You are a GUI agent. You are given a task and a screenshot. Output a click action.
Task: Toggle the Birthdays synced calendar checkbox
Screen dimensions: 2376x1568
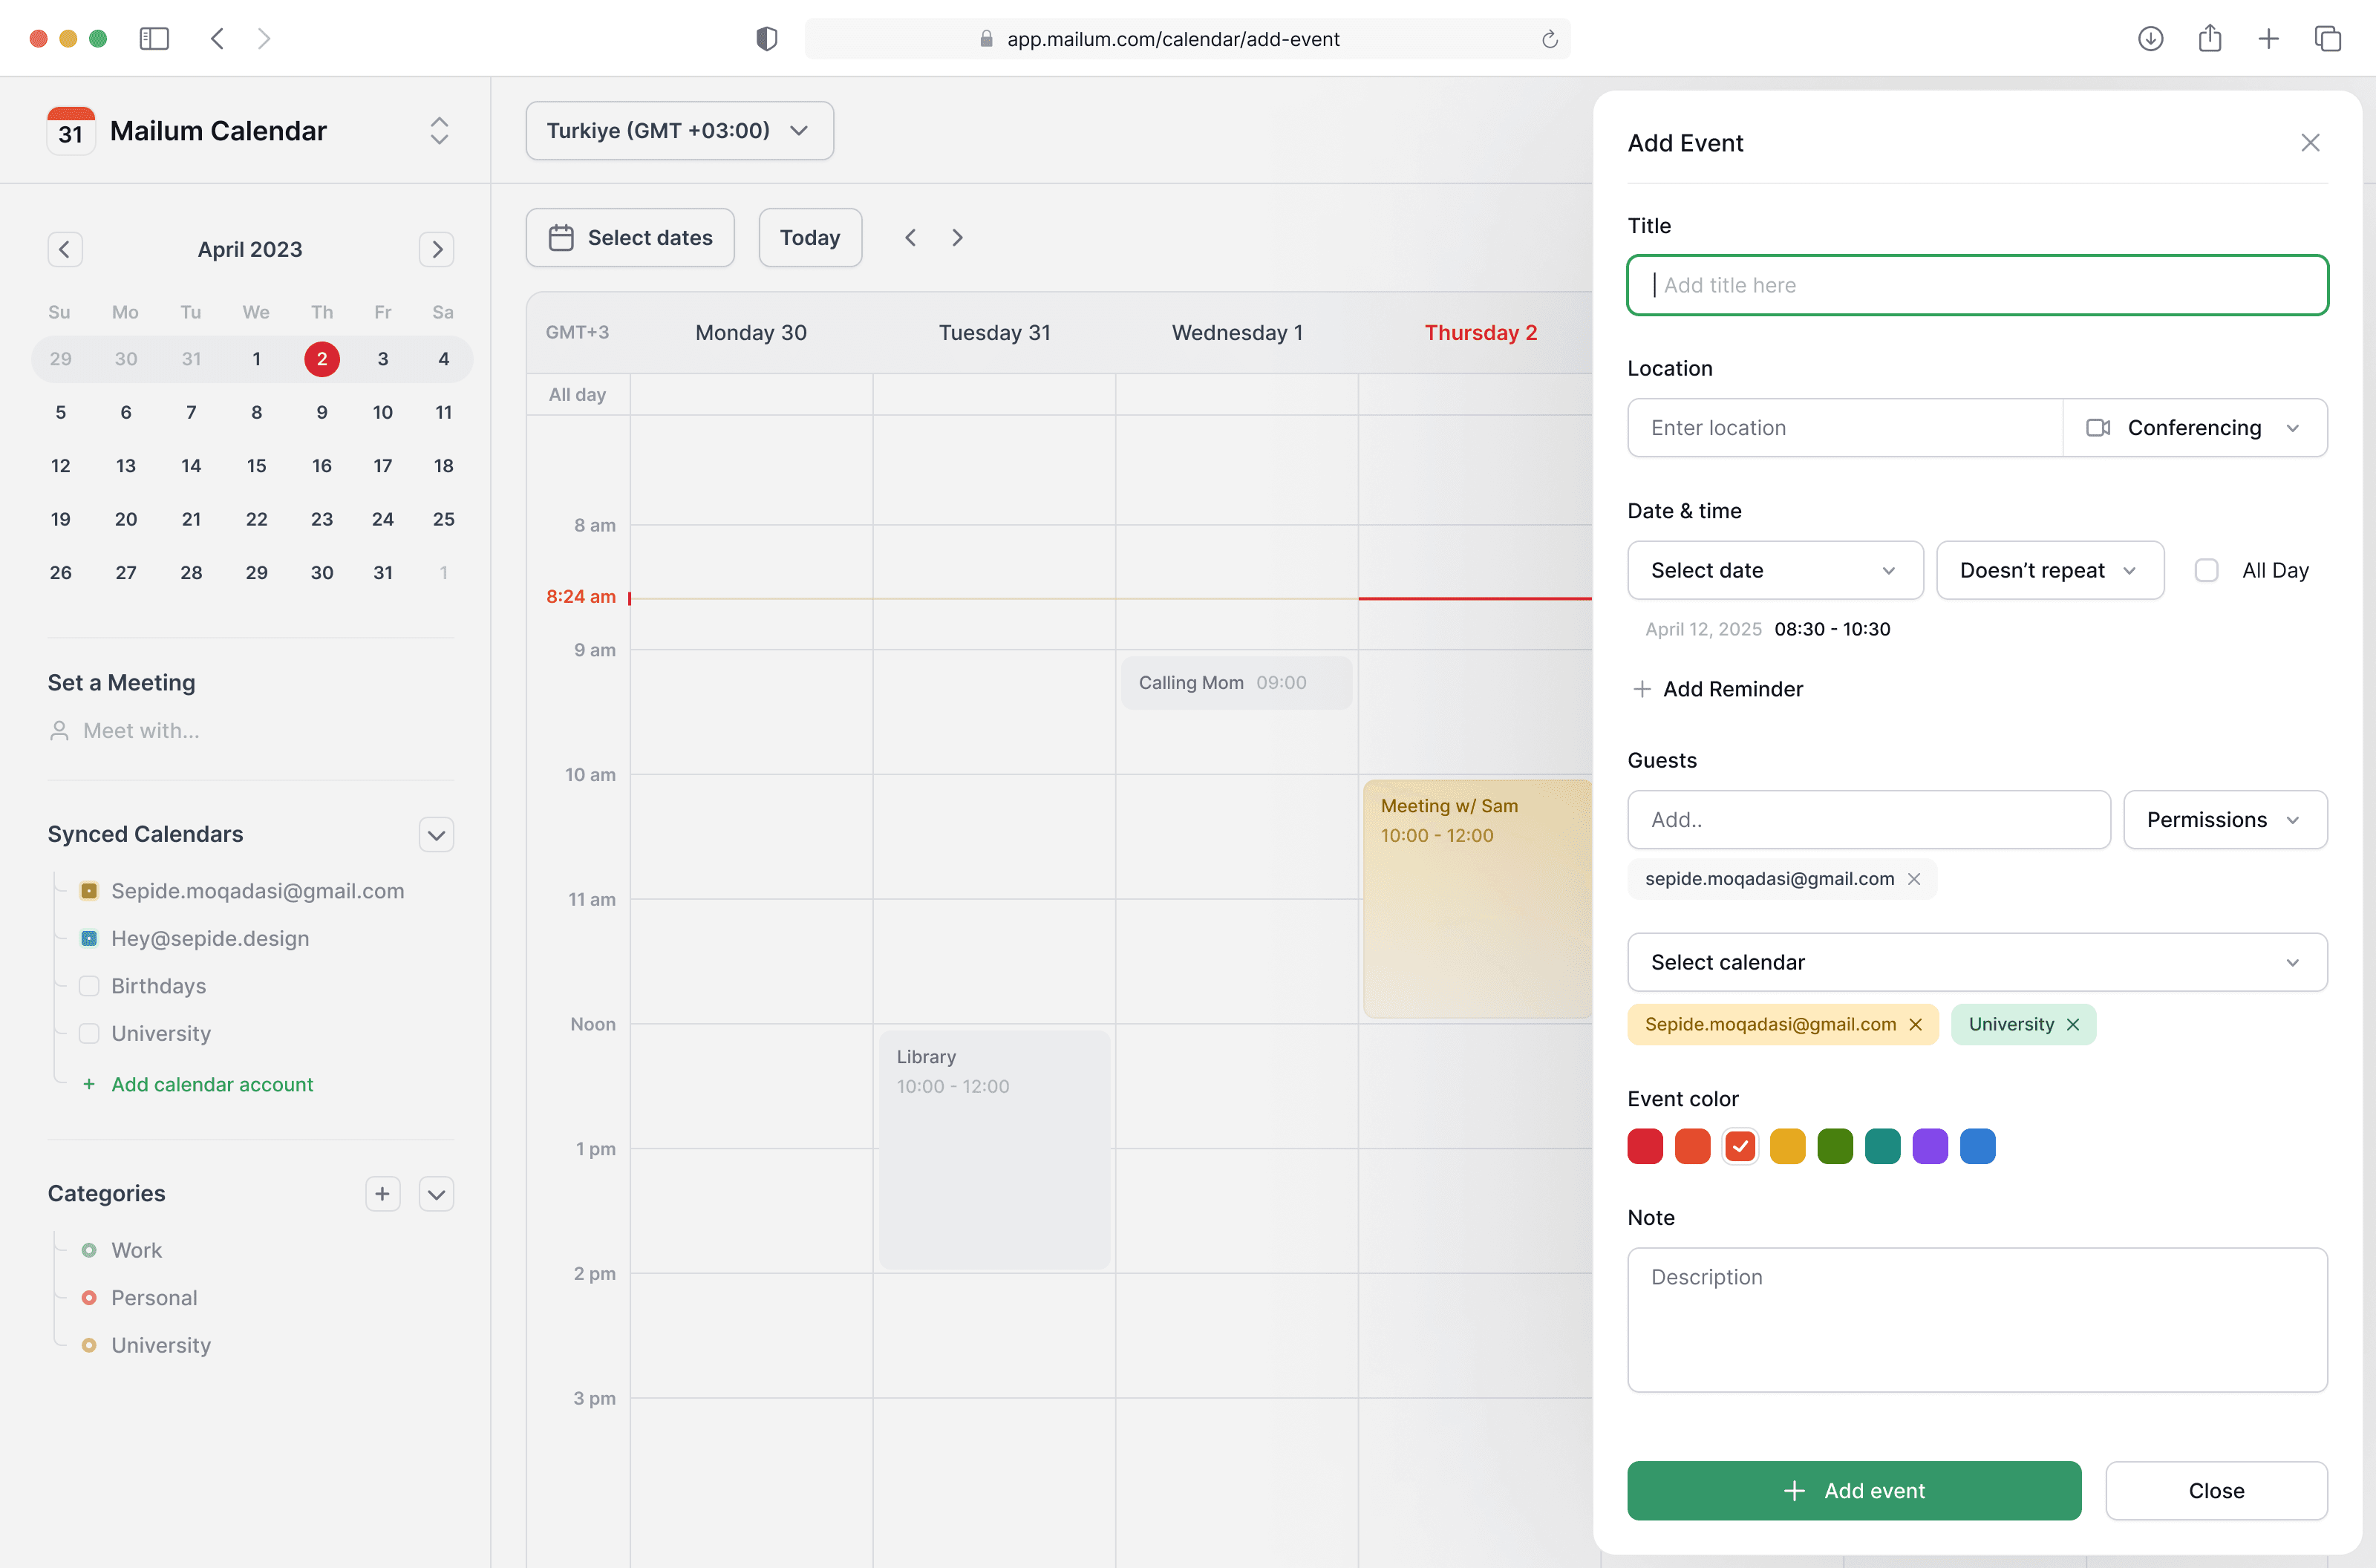pyautogui.click(x=89, y=986)
